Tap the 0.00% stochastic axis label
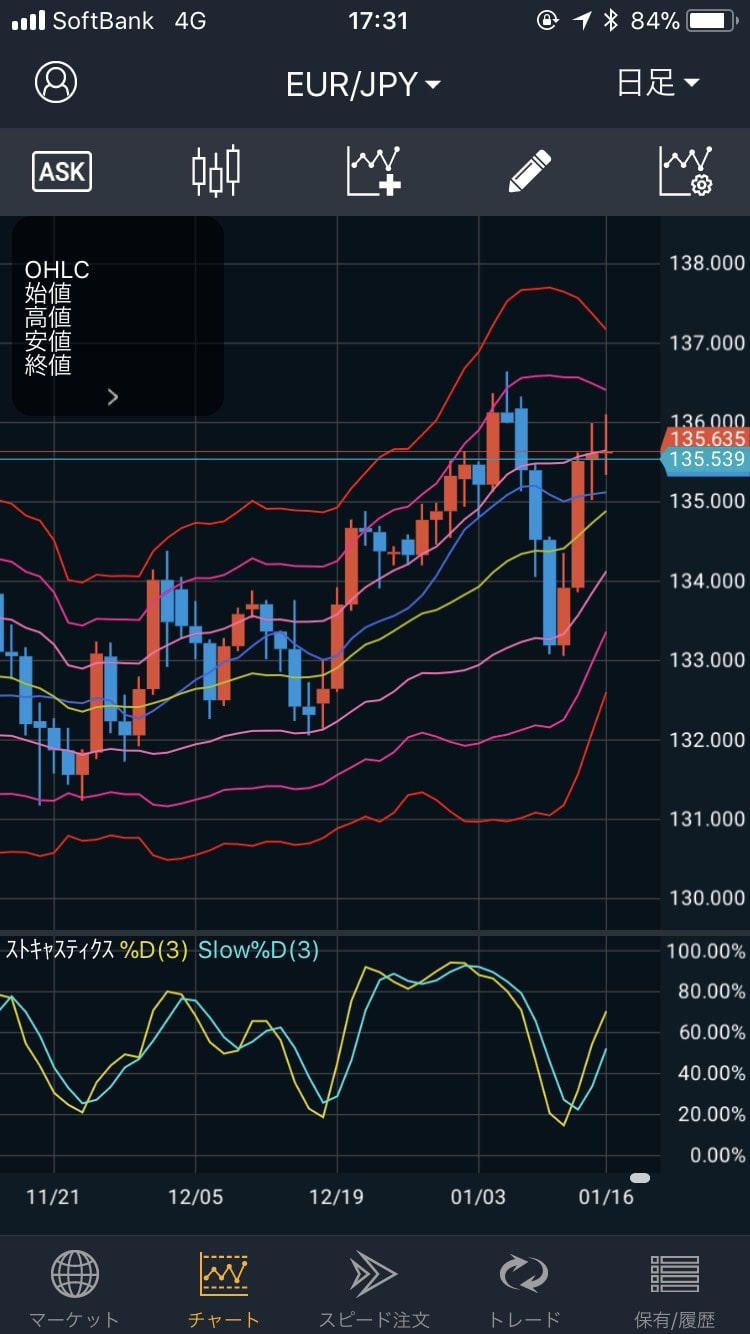Screen dimensions: 750x1334 pyautogui.click(x=717, y=1155)
